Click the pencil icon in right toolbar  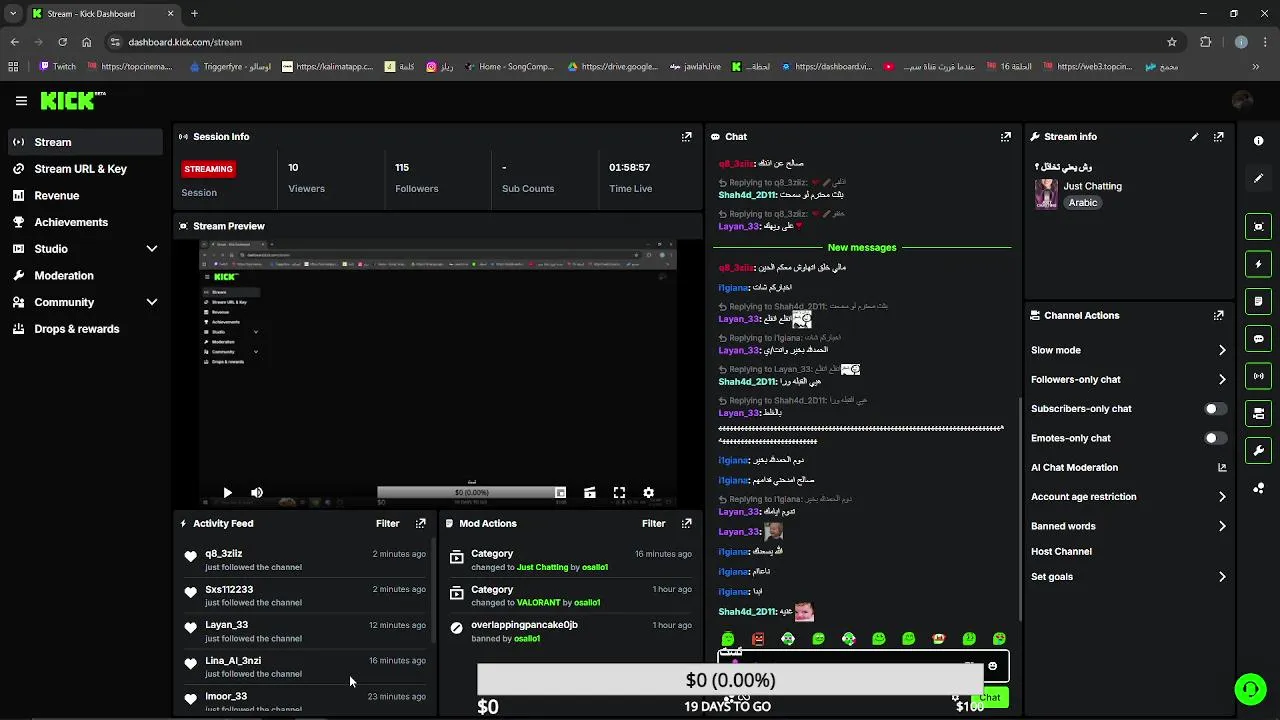[1259, 178]
